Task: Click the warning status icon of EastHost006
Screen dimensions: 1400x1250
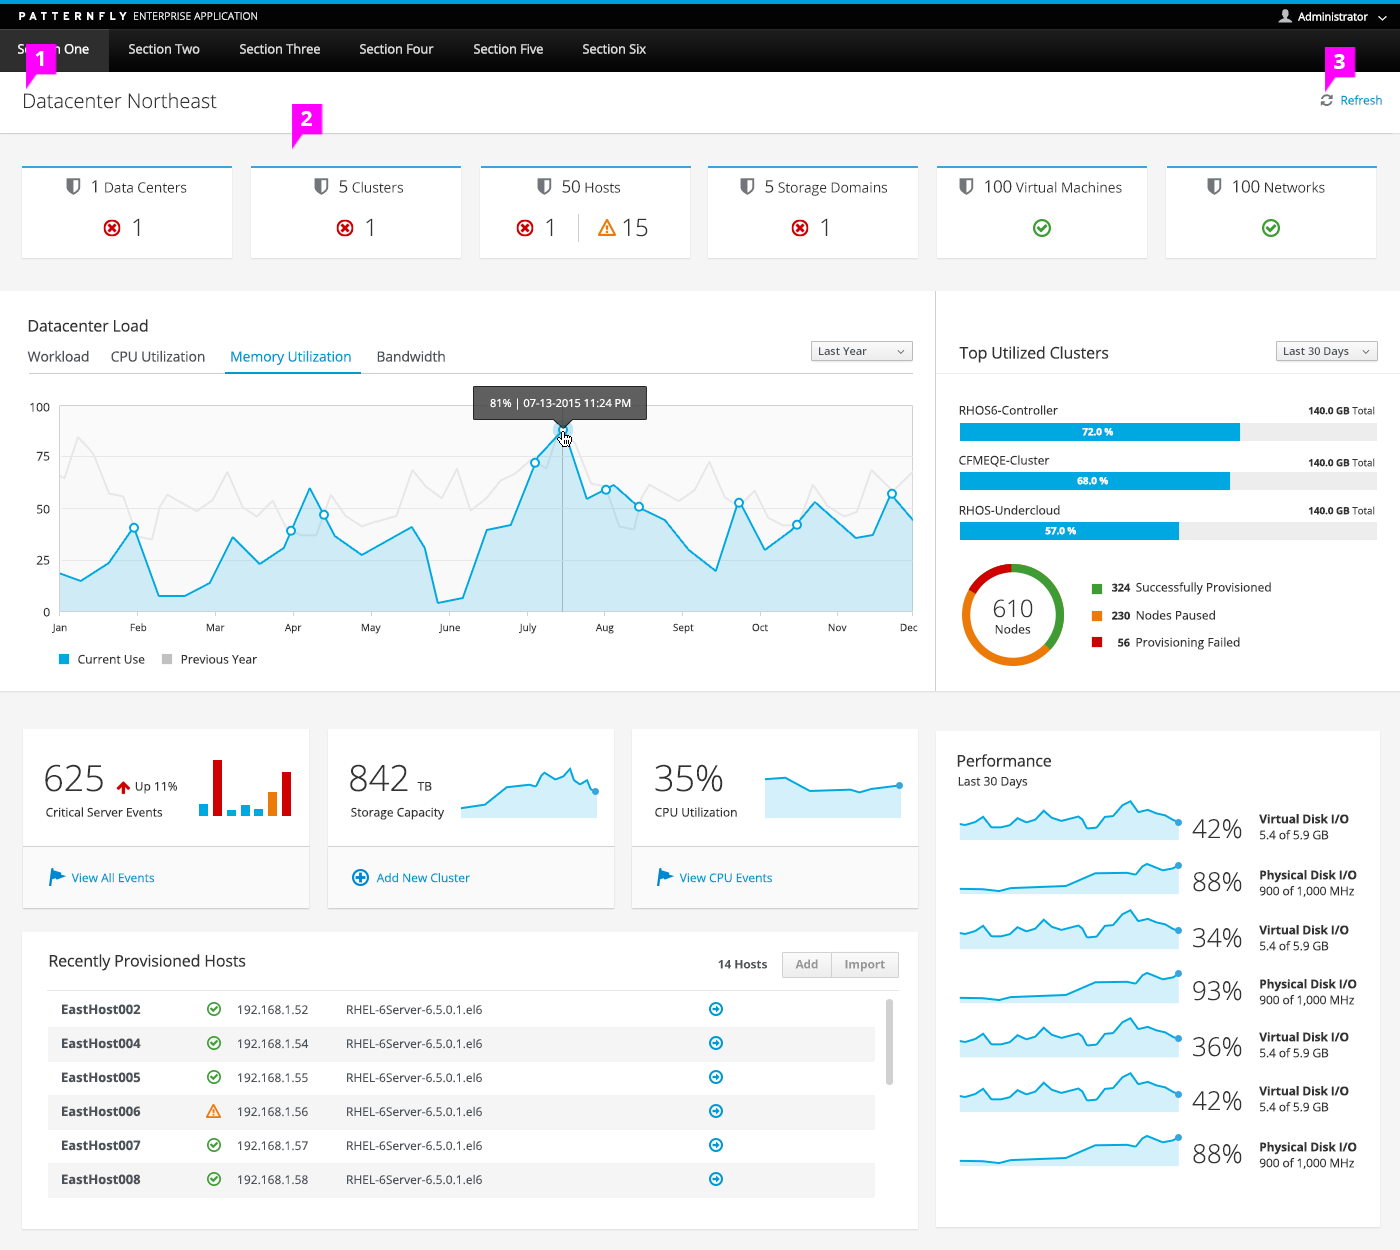Action: click(213, 1111)
